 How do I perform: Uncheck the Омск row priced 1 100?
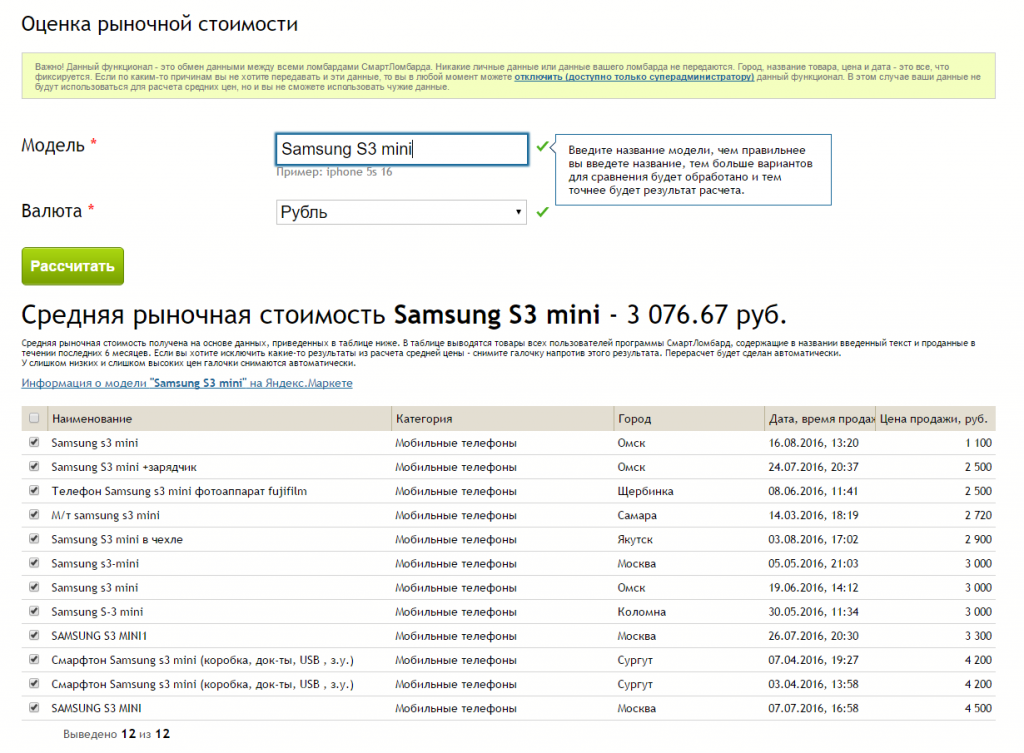click(34, 442)
